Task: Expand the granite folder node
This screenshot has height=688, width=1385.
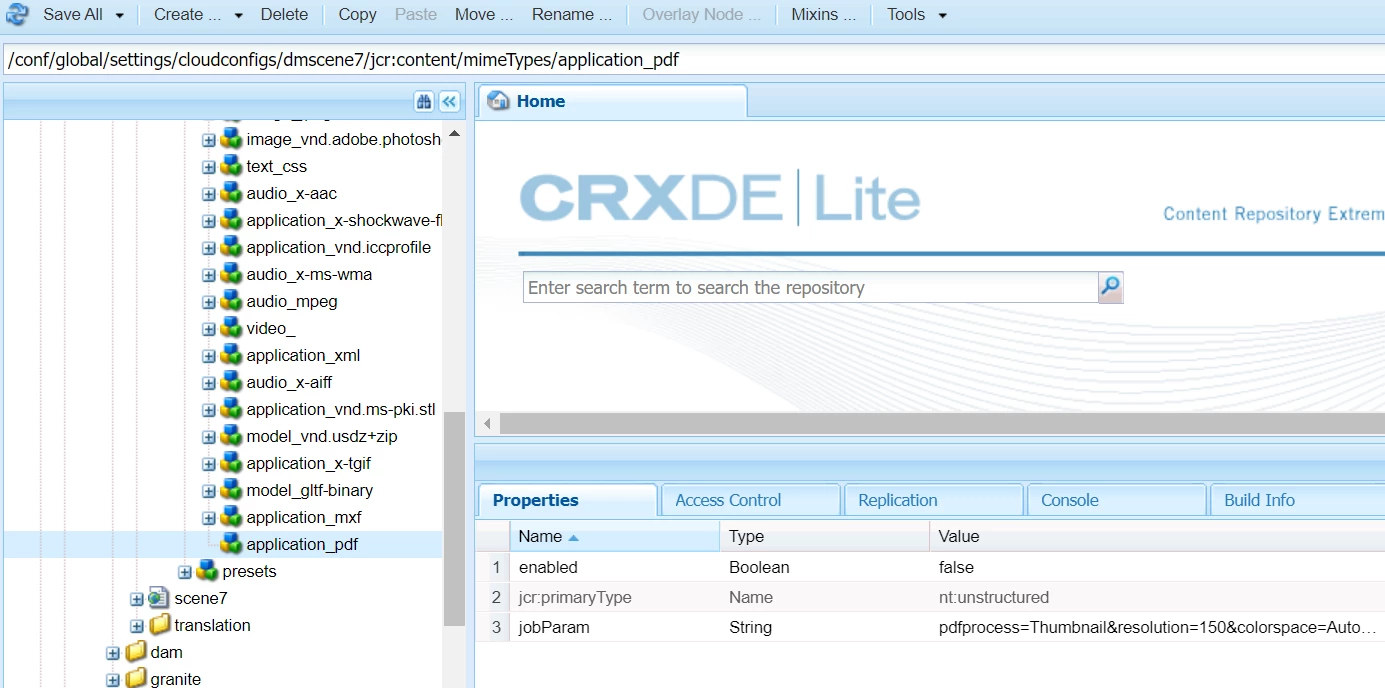Action: click(113, 680)
